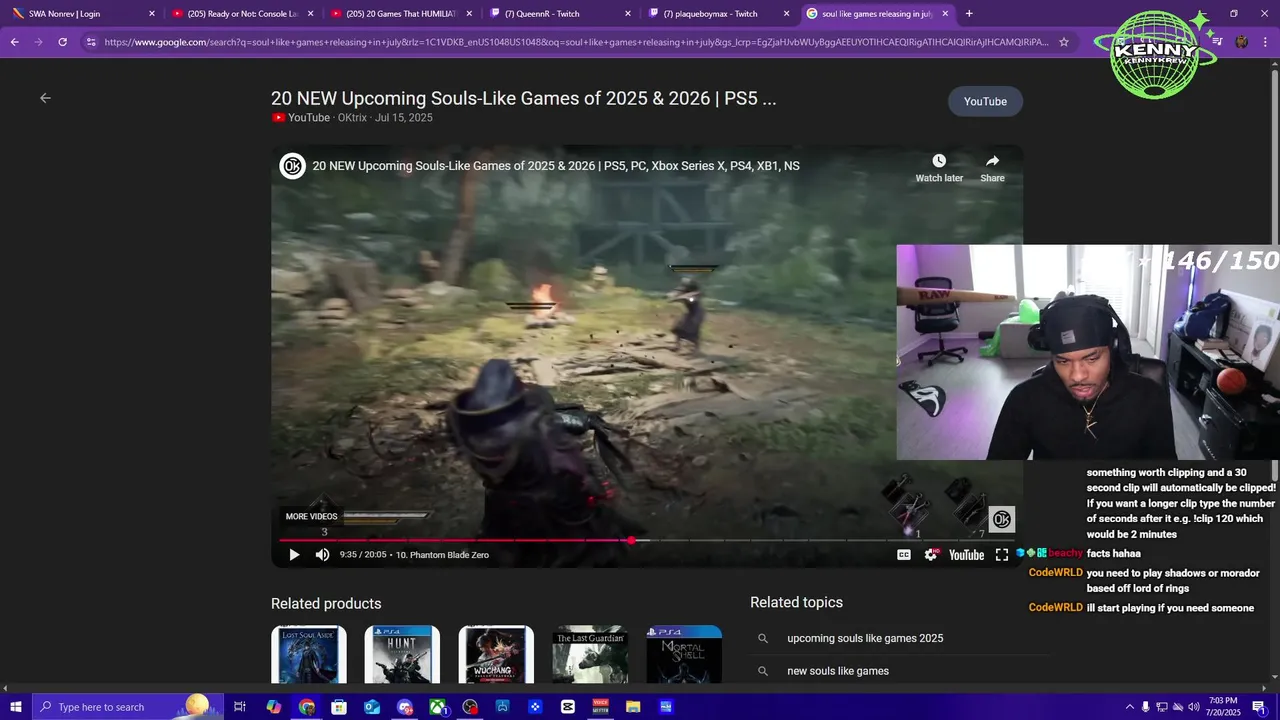Open Discord from the taskbar

[404, 707]
